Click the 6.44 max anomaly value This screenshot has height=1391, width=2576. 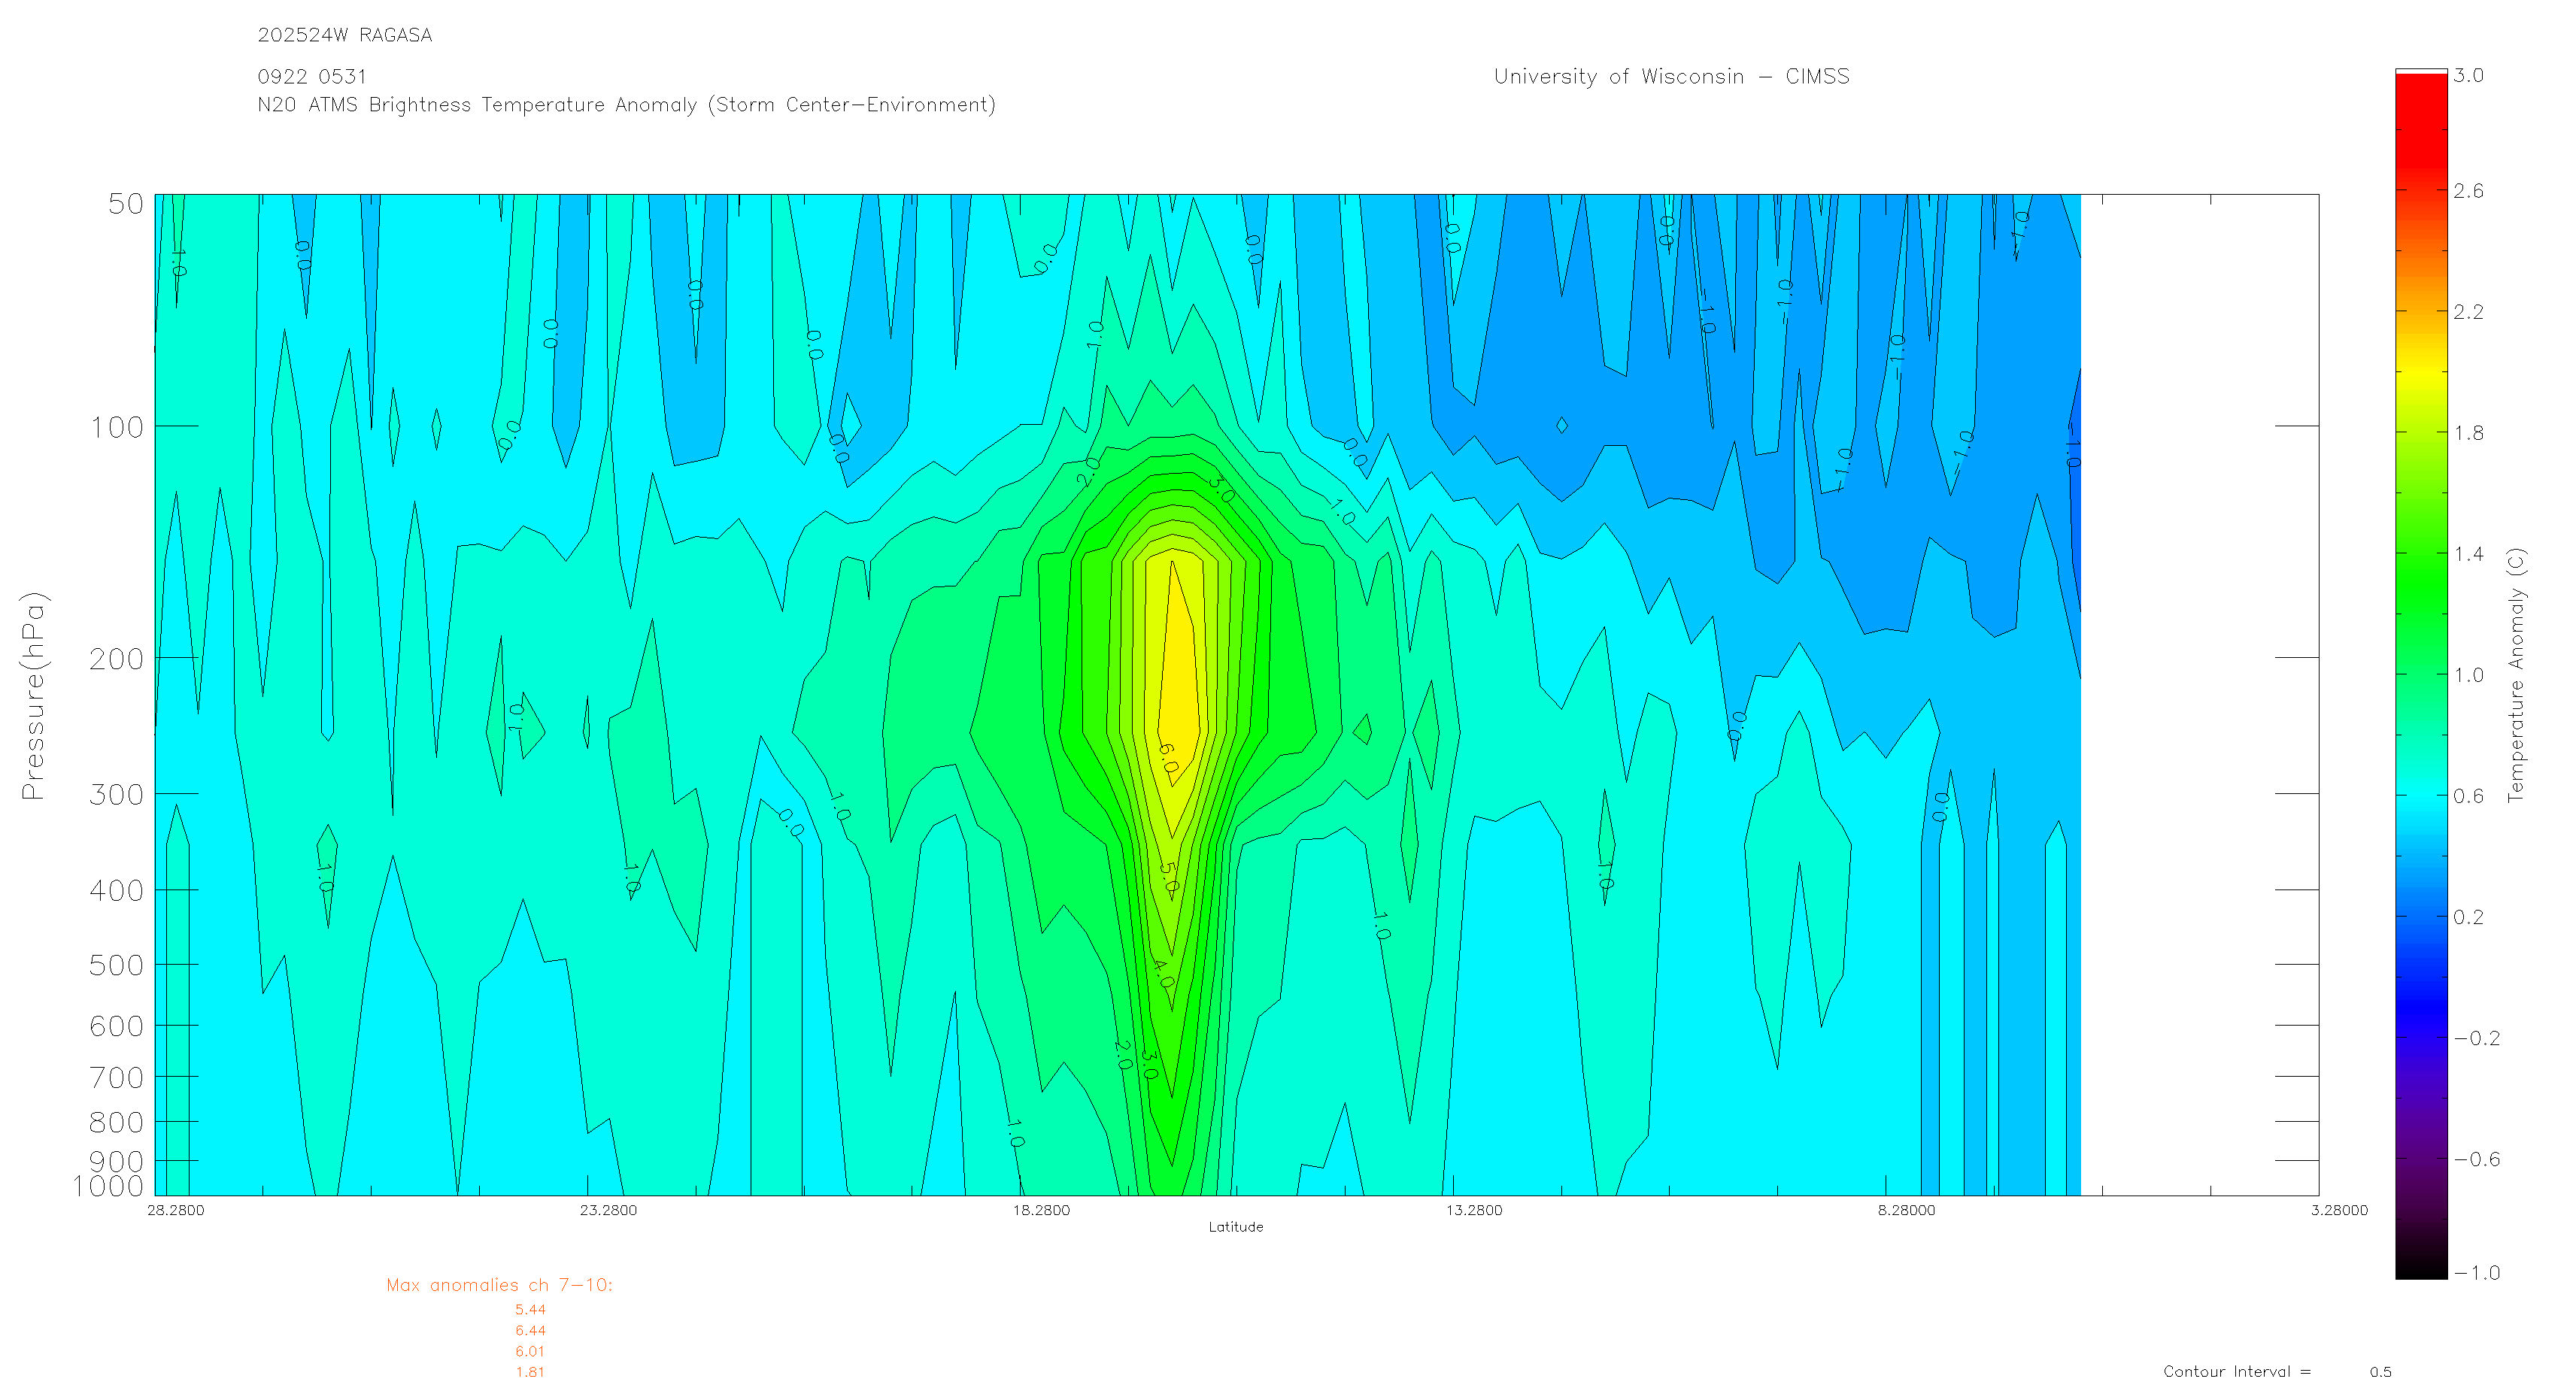point(530,1331)
